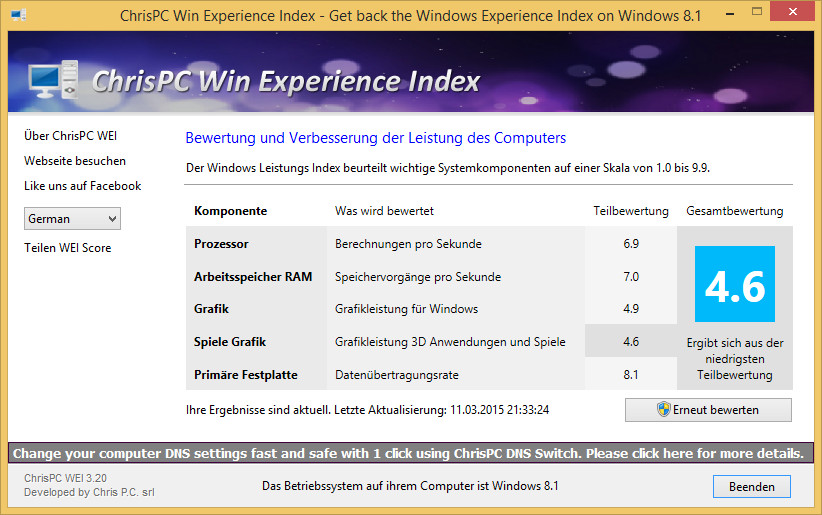Screen dimensions: 822x515
Task: Click the ChrisPC WEI 3.20 version text
Action: pos(65,478)
